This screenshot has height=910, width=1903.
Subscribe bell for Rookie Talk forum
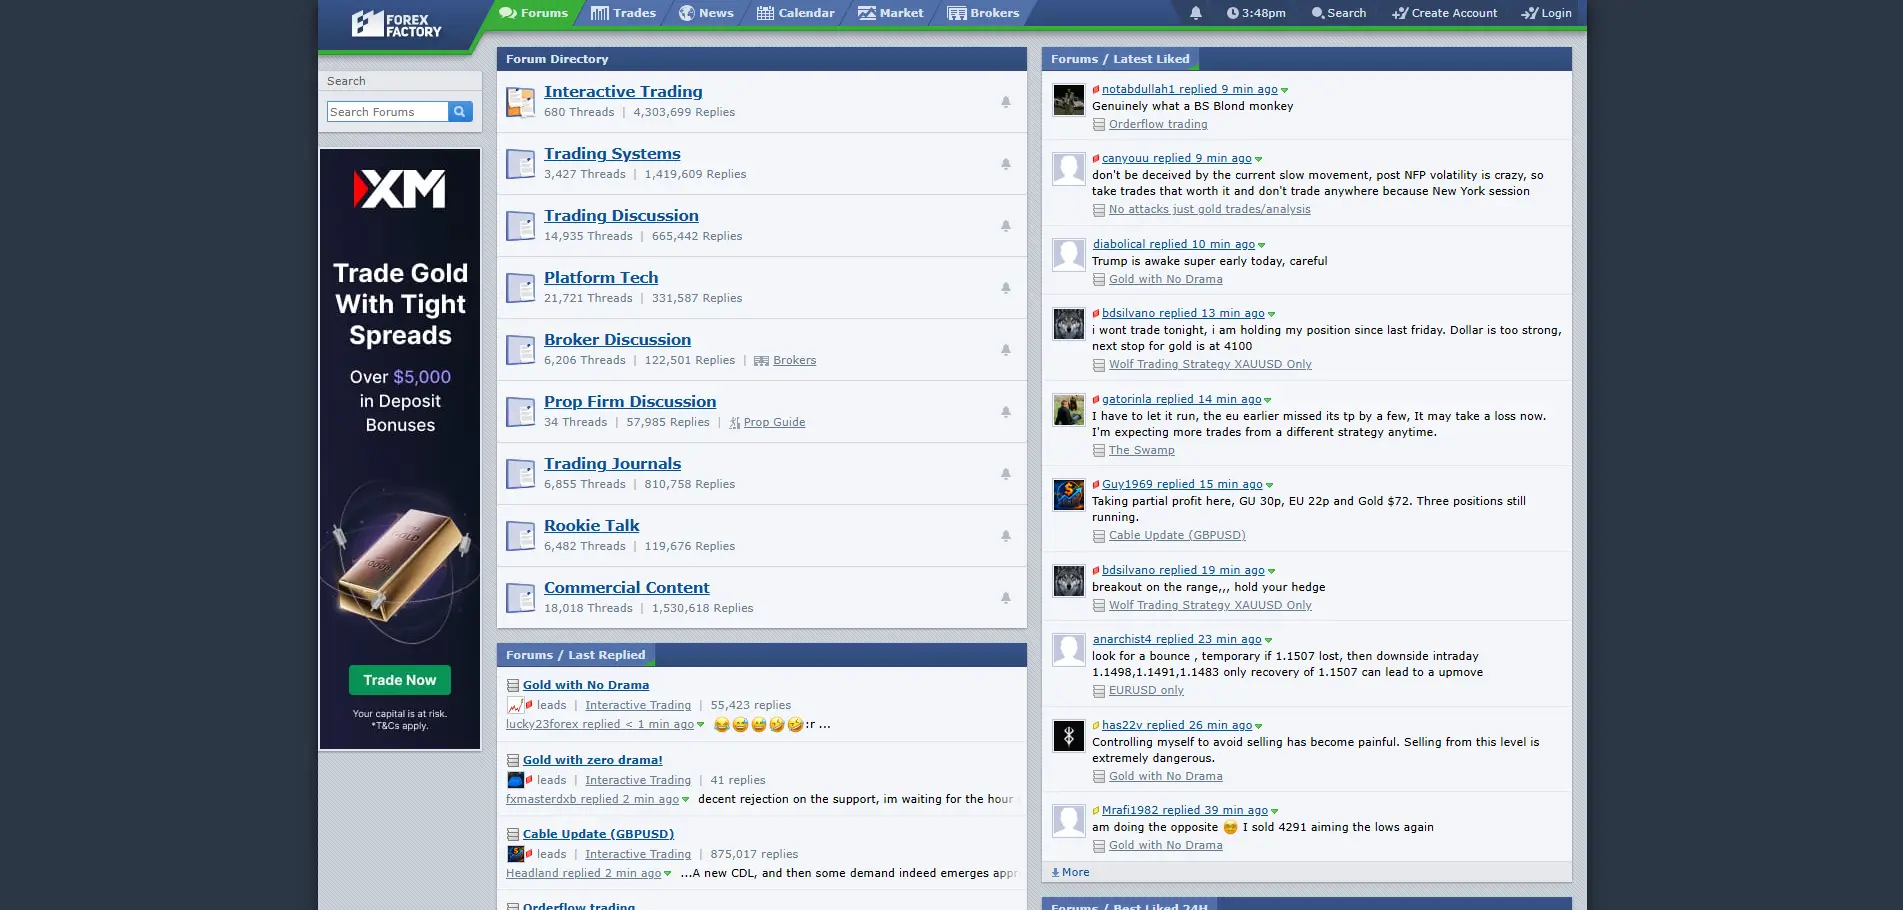pyautogui.click(x=1006, y=536)
